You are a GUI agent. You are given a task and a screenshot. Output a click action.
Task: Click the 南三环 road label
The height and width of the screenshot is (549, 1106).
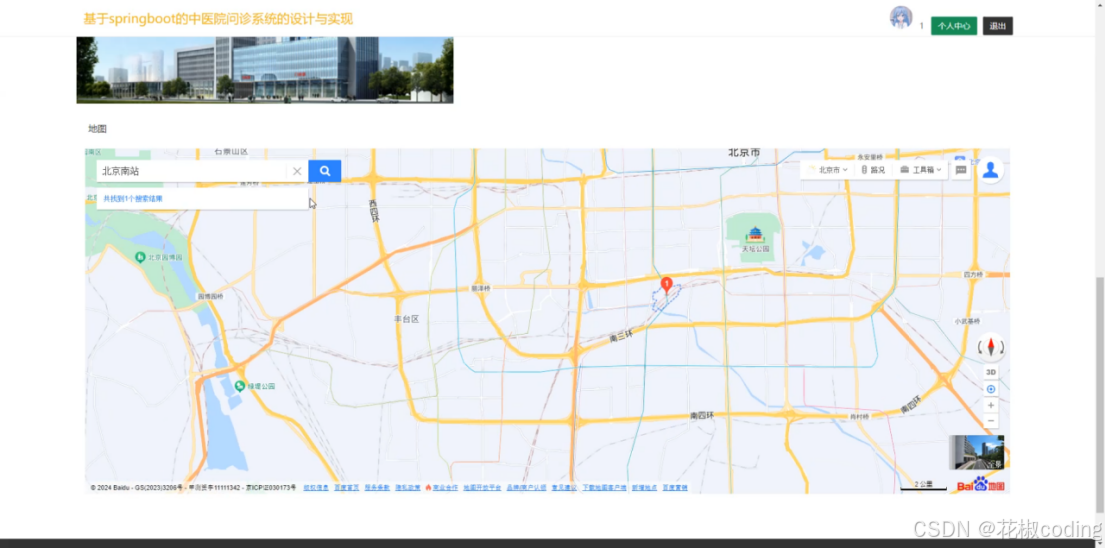[621, 339]
